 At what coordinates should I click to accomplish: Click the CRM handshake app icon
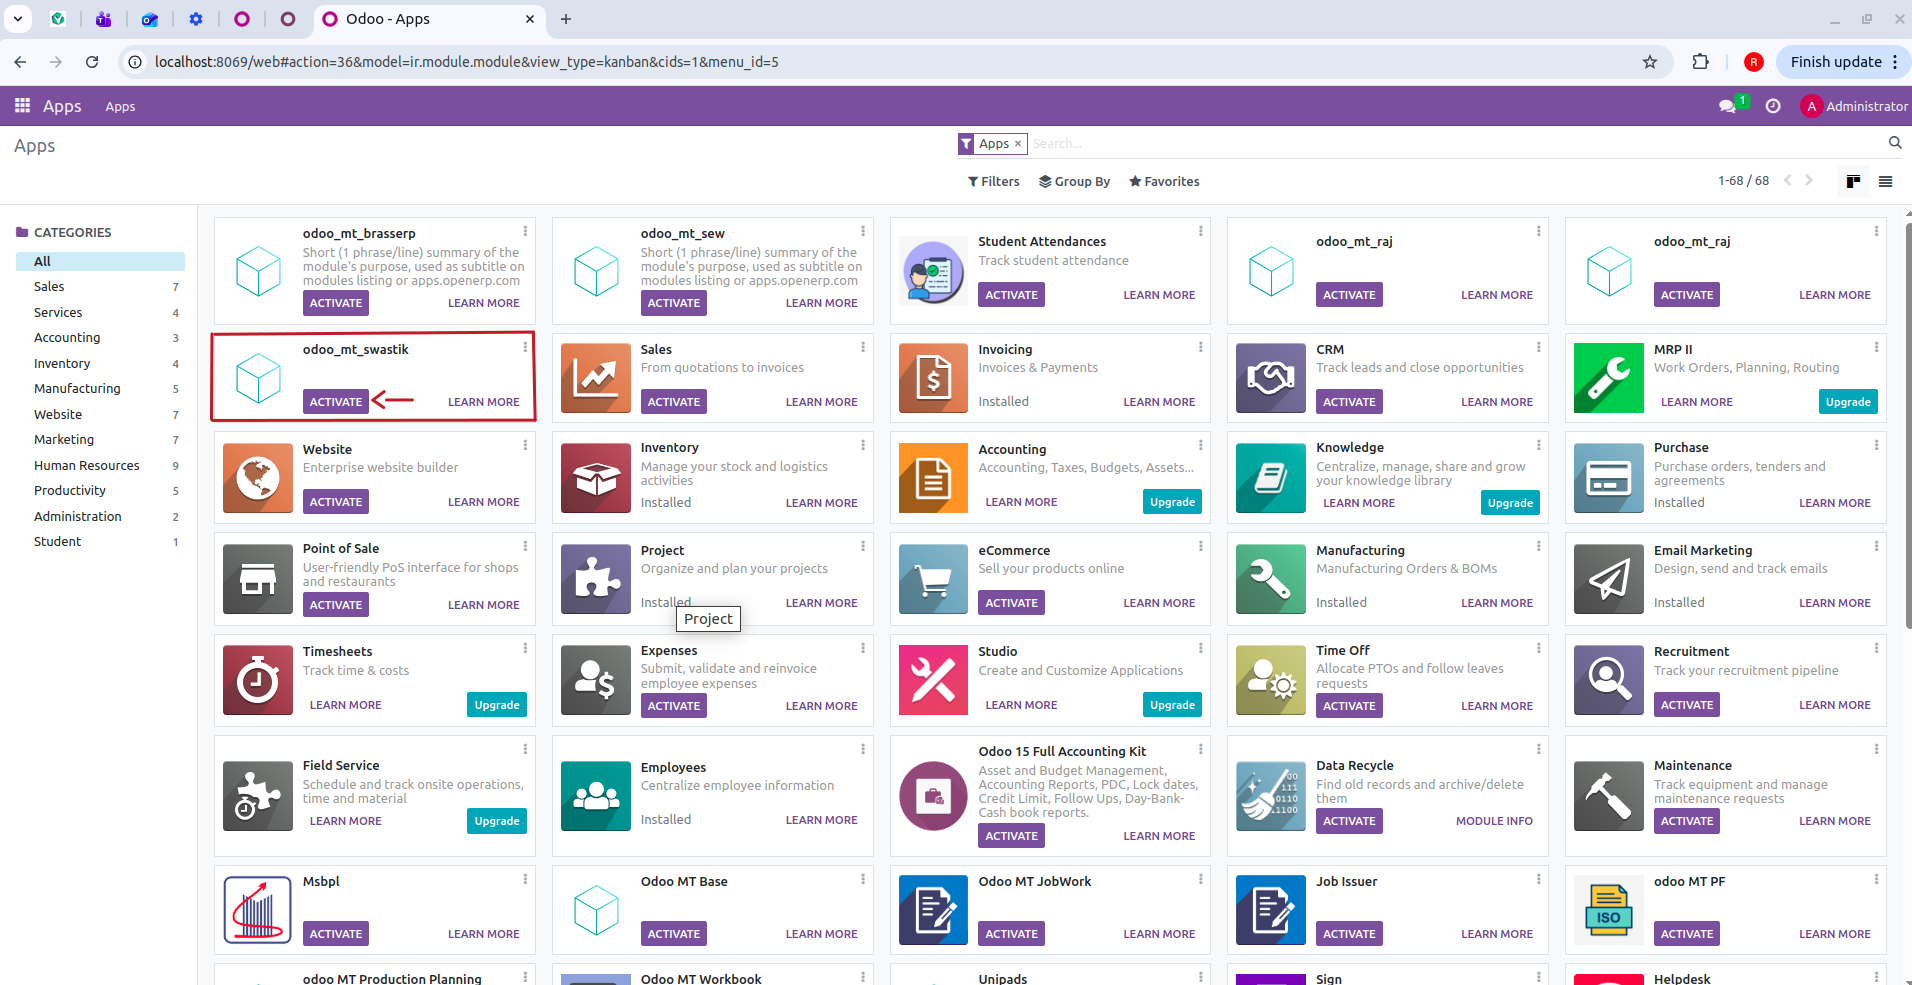pos(1270,379)
